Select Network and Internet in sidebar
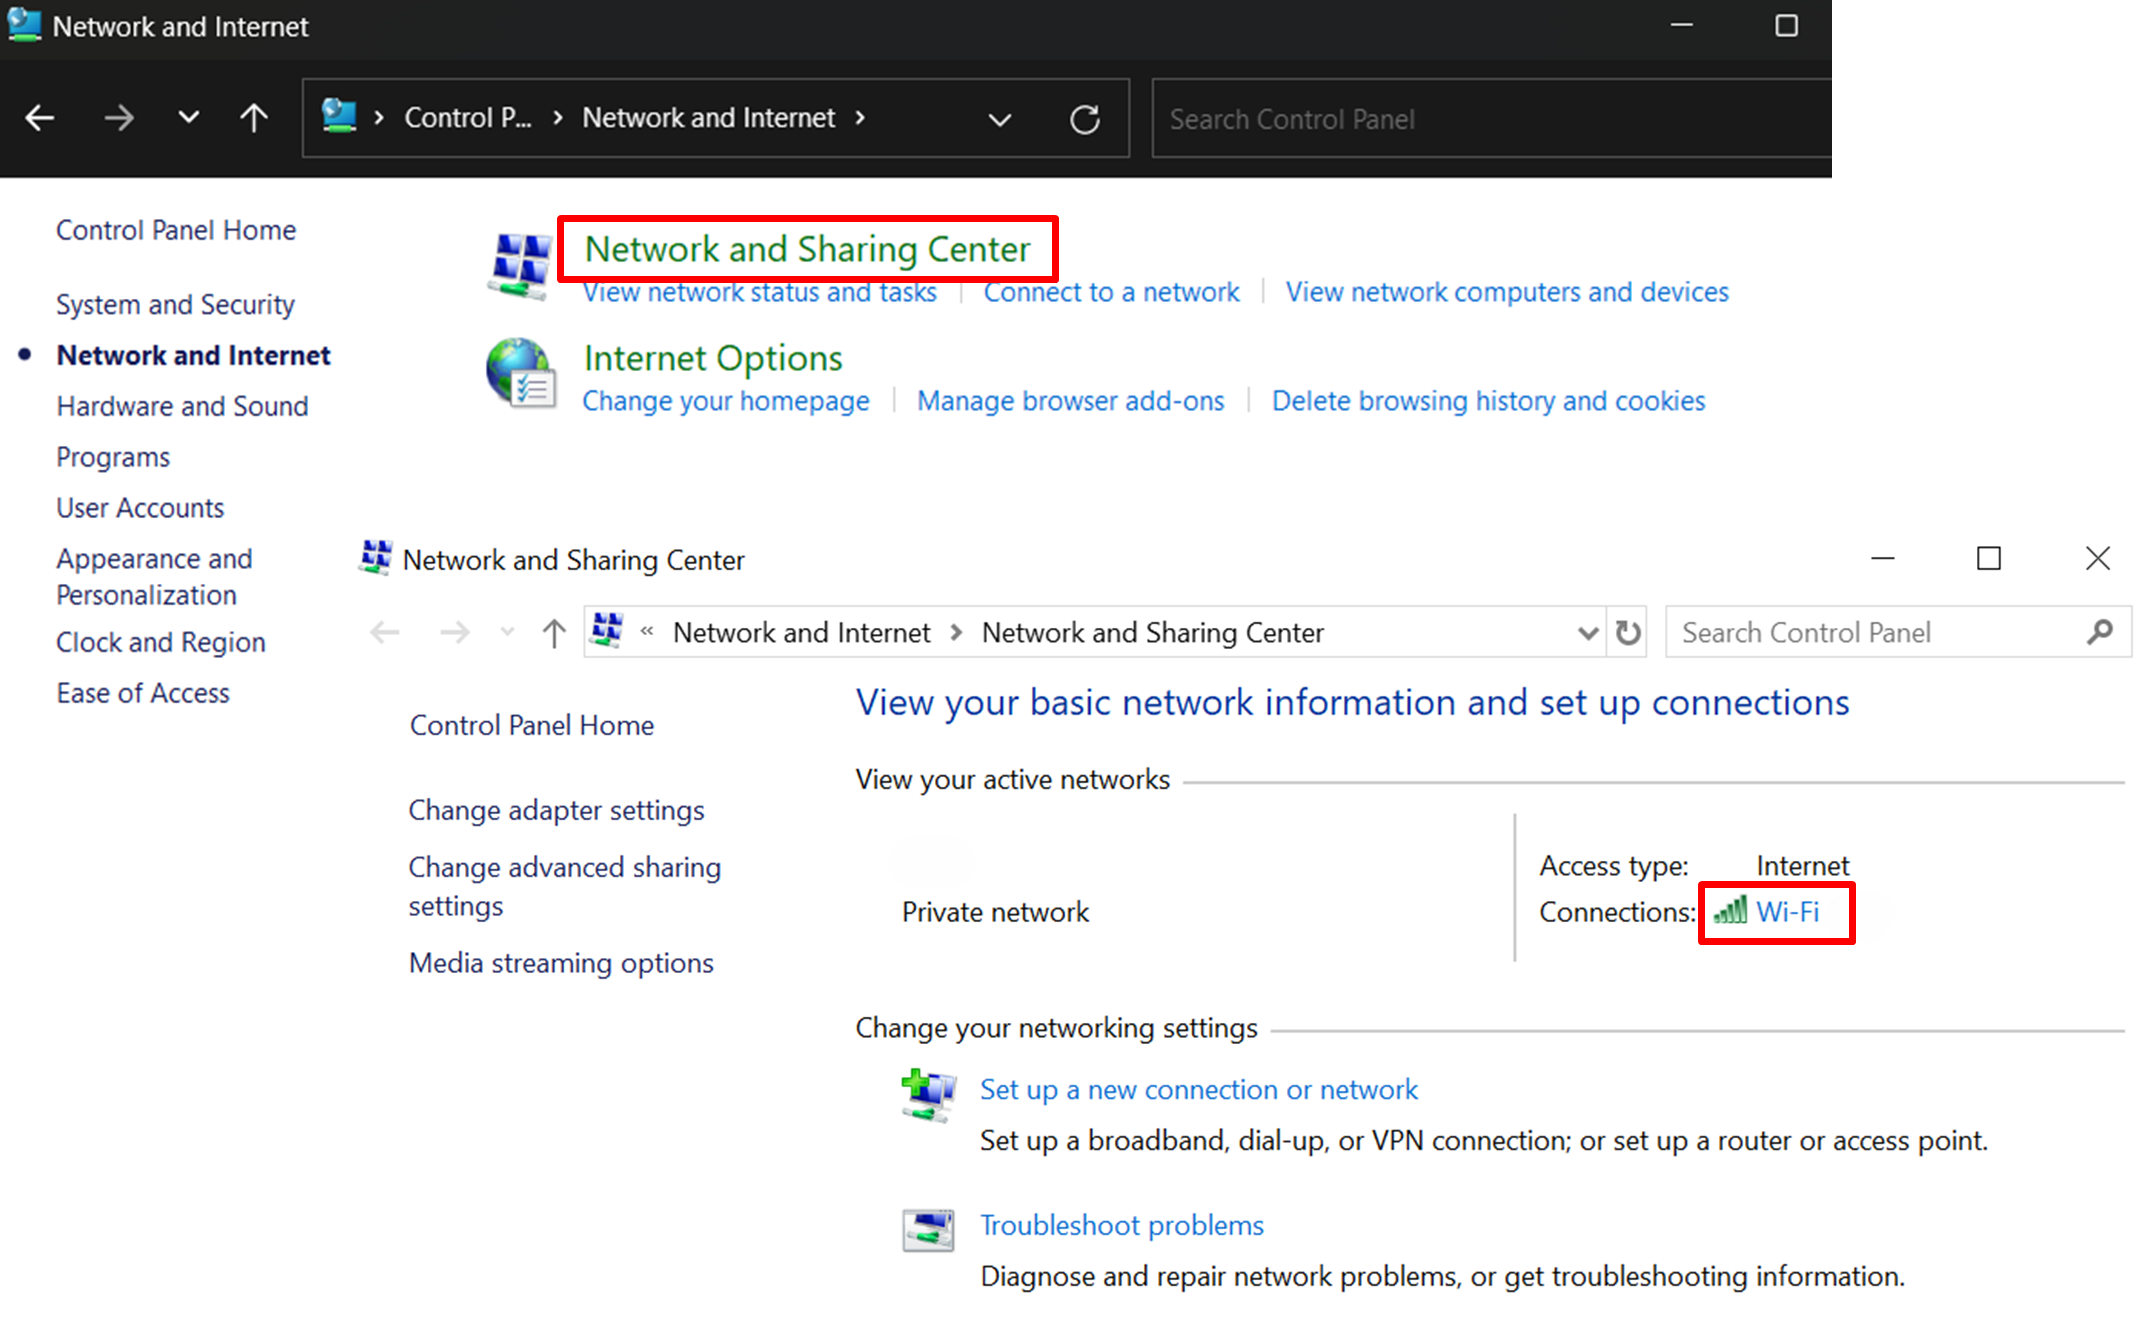The image size is (2145, 1329). [x=193, y=355]
